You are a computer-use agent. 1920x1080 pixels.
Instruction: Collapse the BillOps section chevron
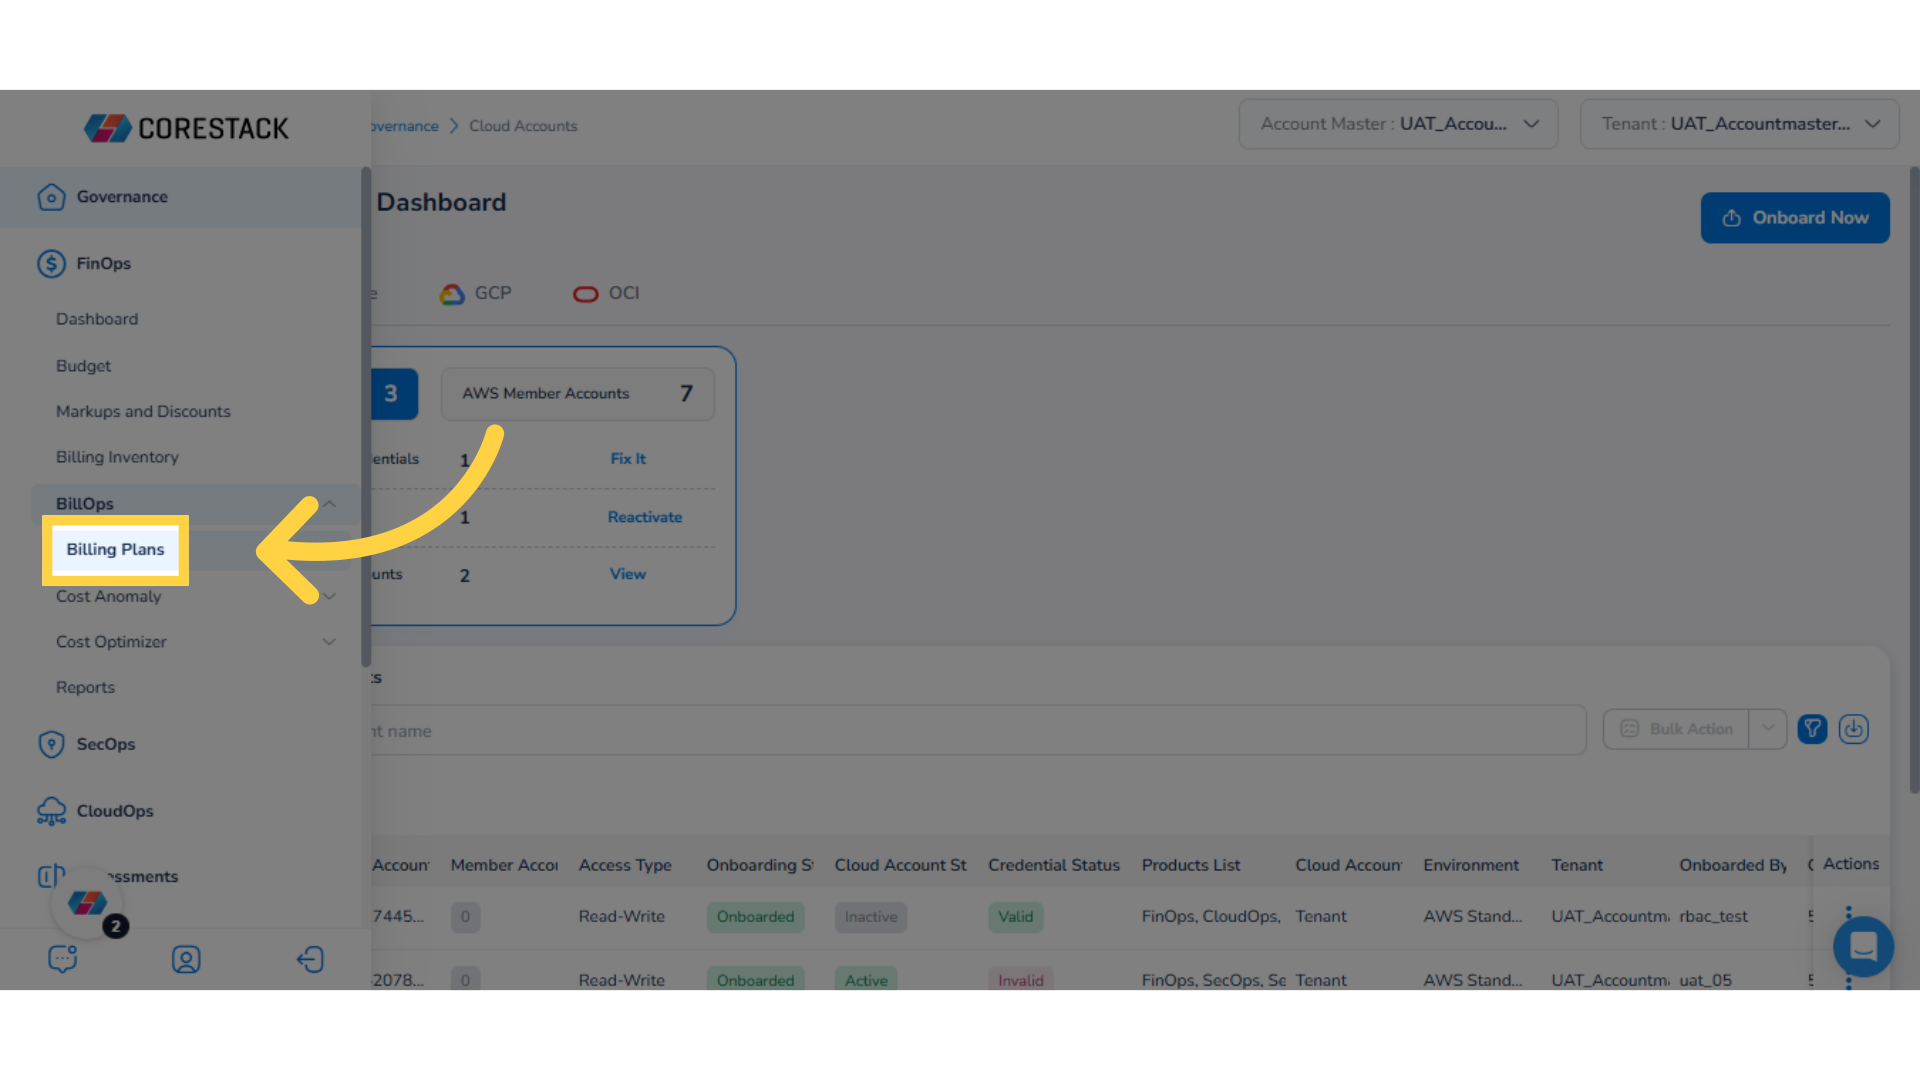pyautogui.click(x=329, y=504)
